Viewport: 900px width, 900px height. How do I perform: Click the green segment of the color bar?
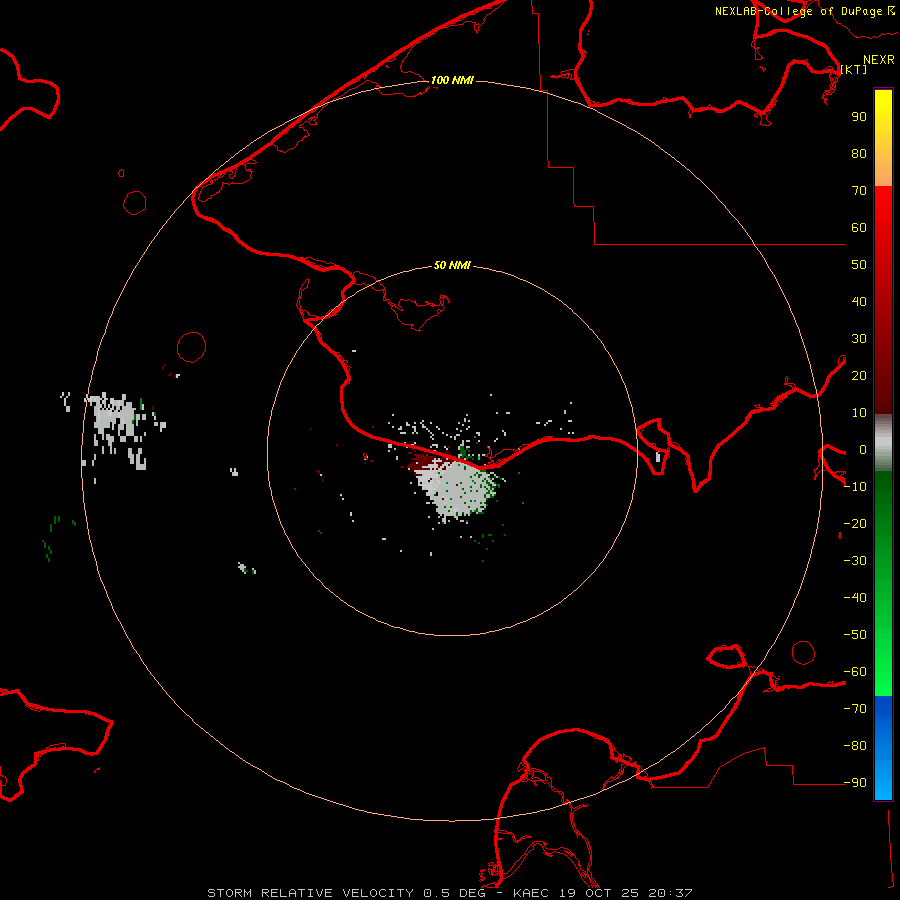pyautogui.click(x=883, y=583)
